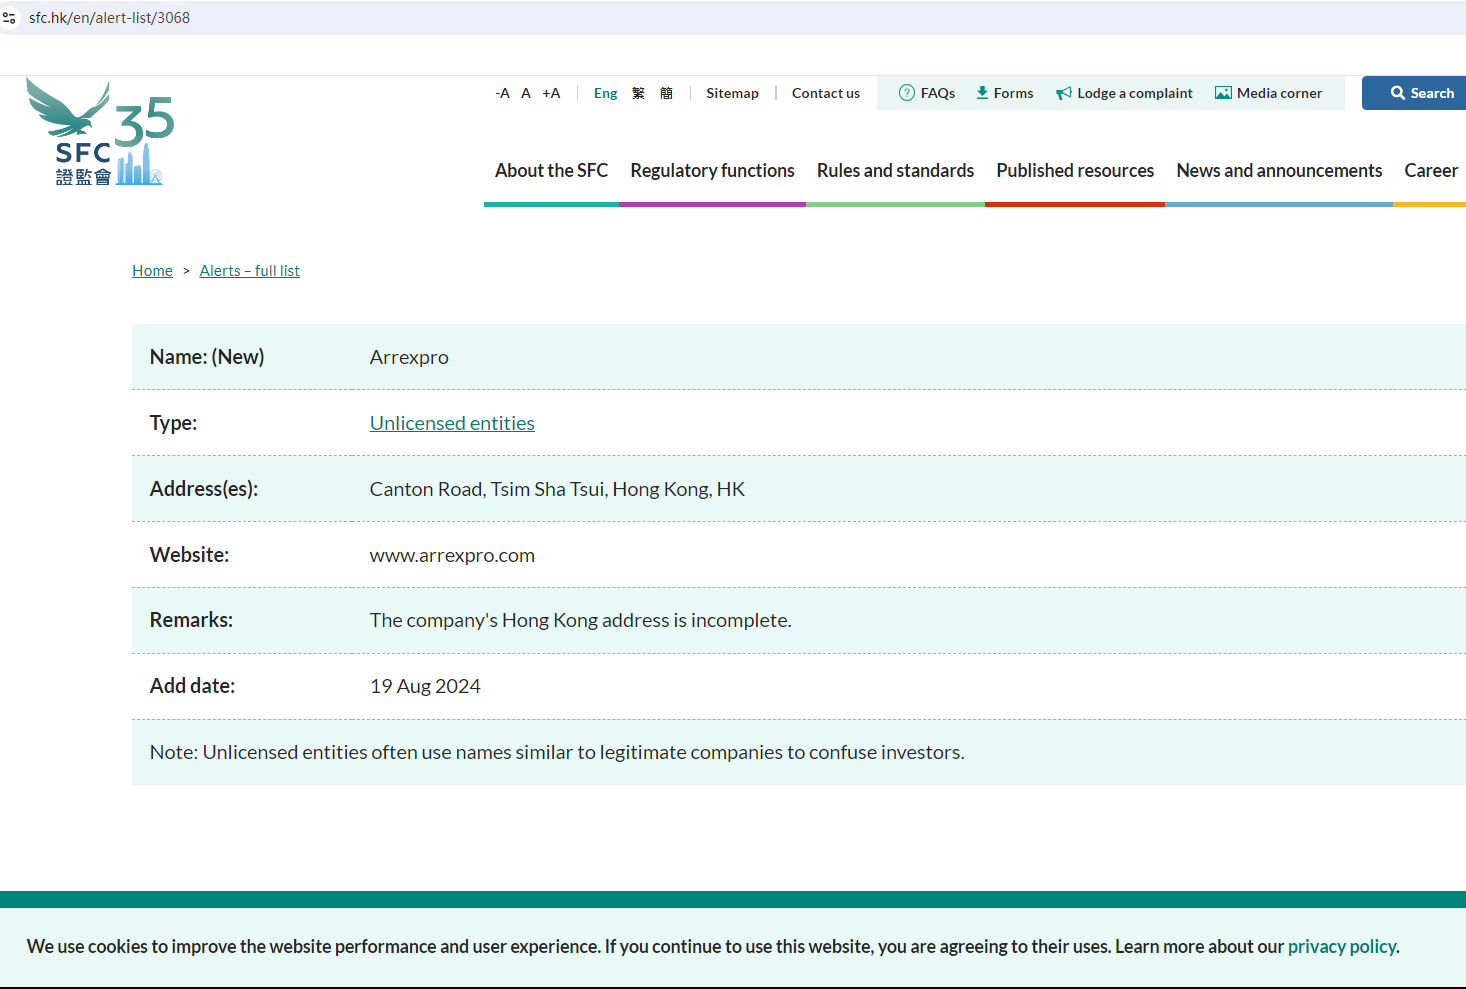
Task: Decrease font size with -A
Action: (502, 93)
